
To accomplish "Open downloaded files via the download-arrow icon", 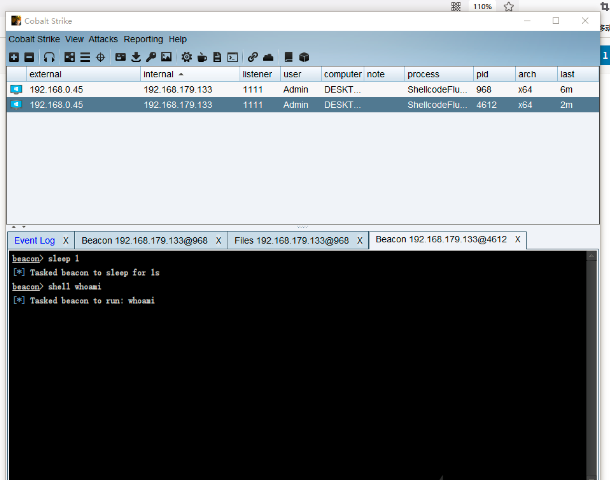I will tap(136, 57).
